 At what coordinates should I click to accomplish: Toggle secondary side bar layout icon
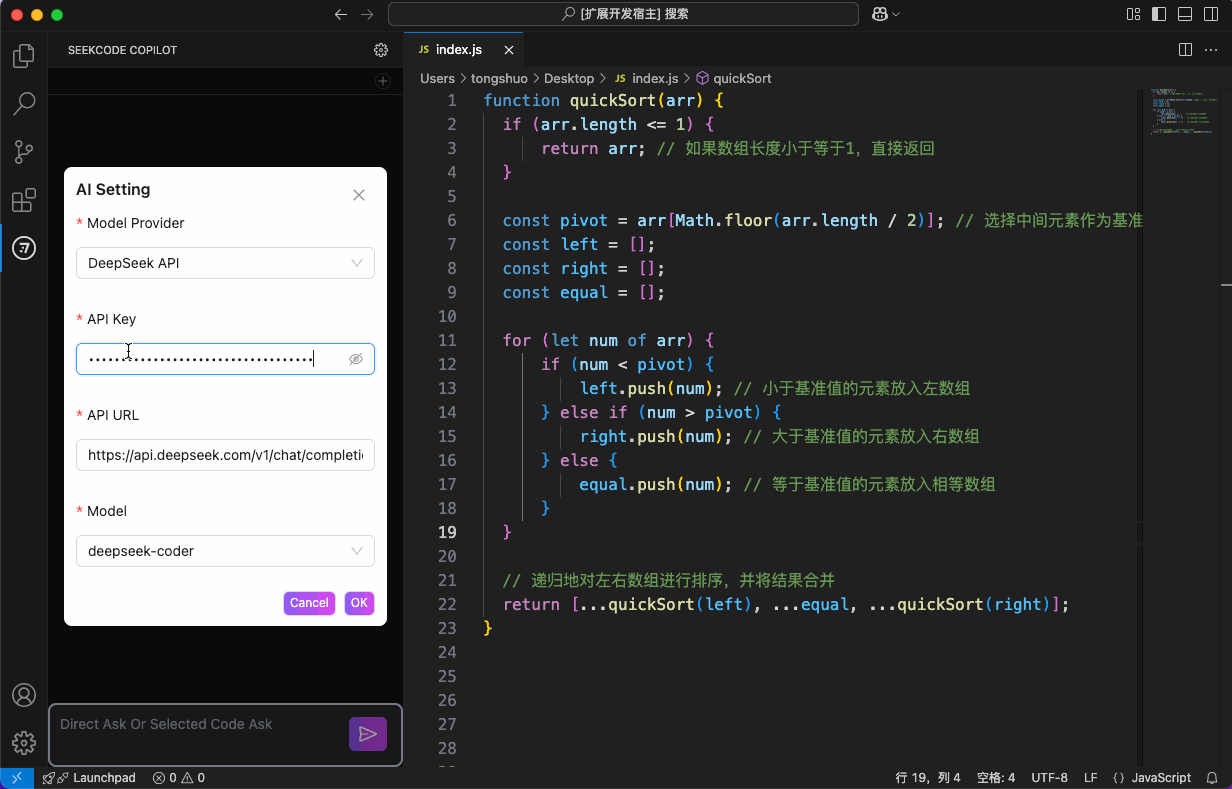pos(1211,14)
